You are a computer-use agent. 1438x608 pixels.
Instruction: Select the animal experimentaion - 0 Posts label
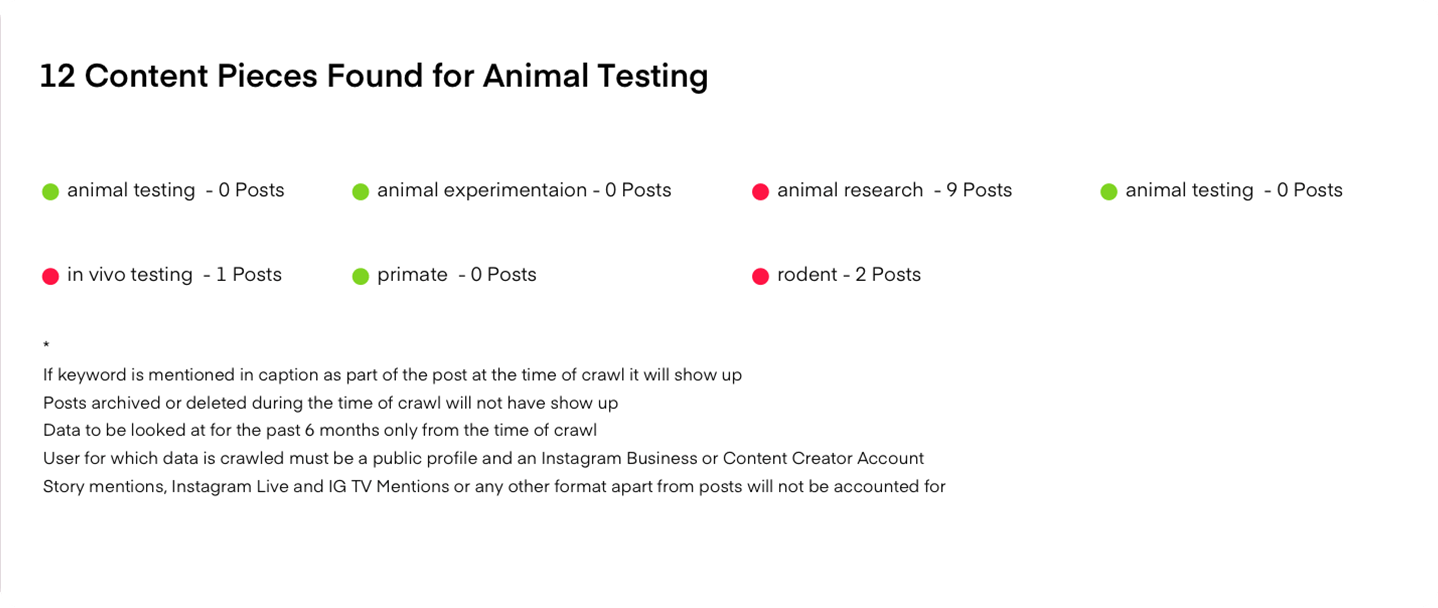(524, 190)
